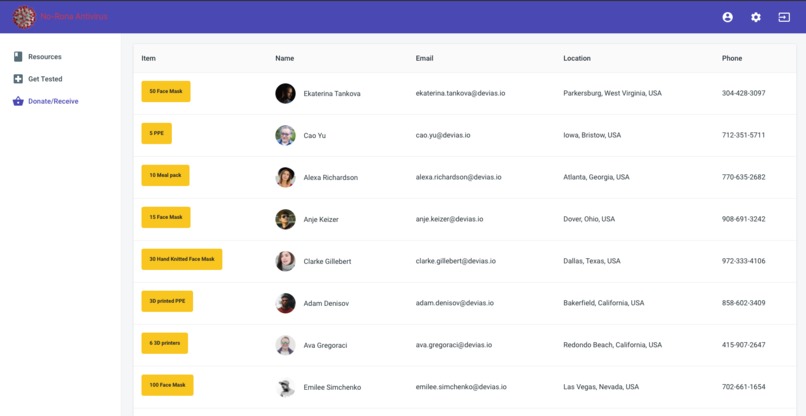Image resolution: width=806 pixels, height=416 pixels.
Task: Click the No-Rona Antivirus title text
Action: [75, 16]
